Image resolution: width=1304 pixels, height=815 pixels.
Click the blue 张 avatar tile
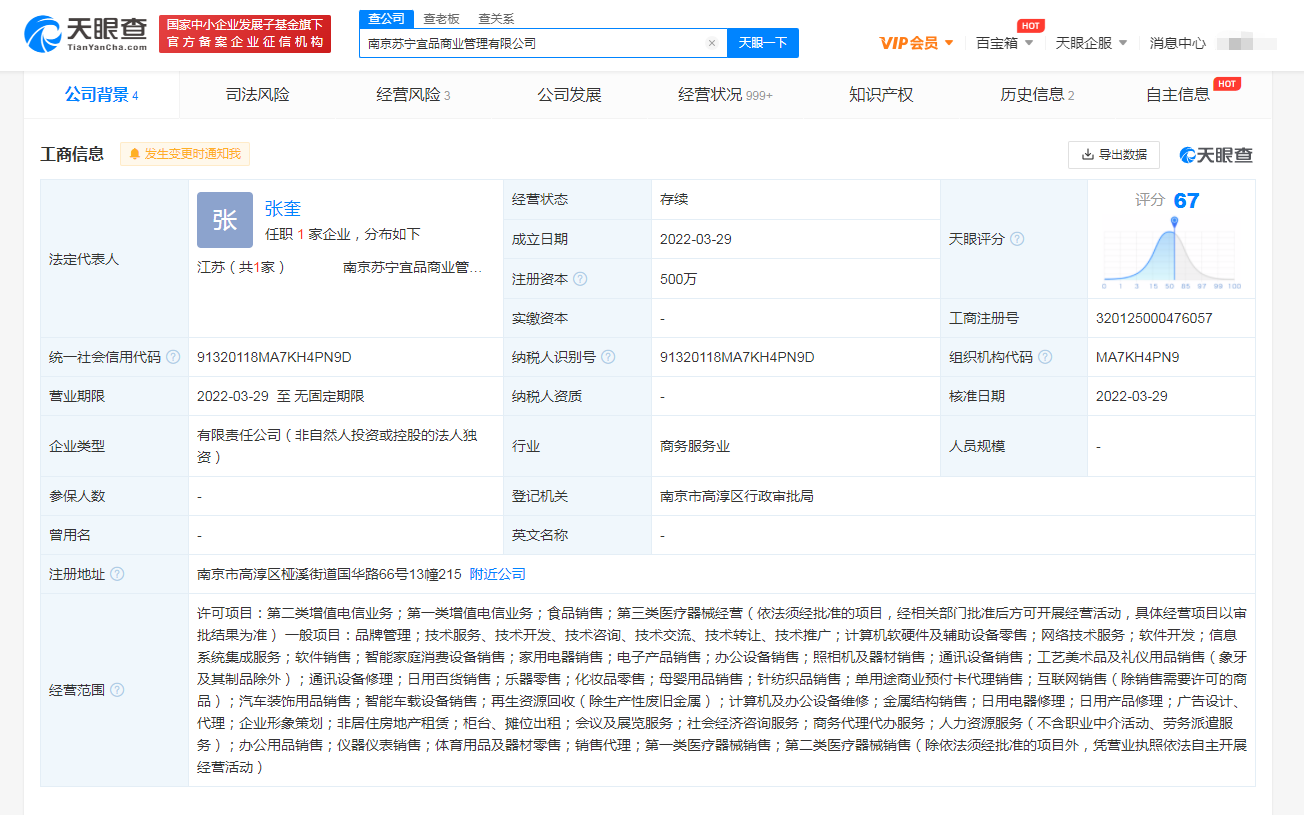coord(224,220)
